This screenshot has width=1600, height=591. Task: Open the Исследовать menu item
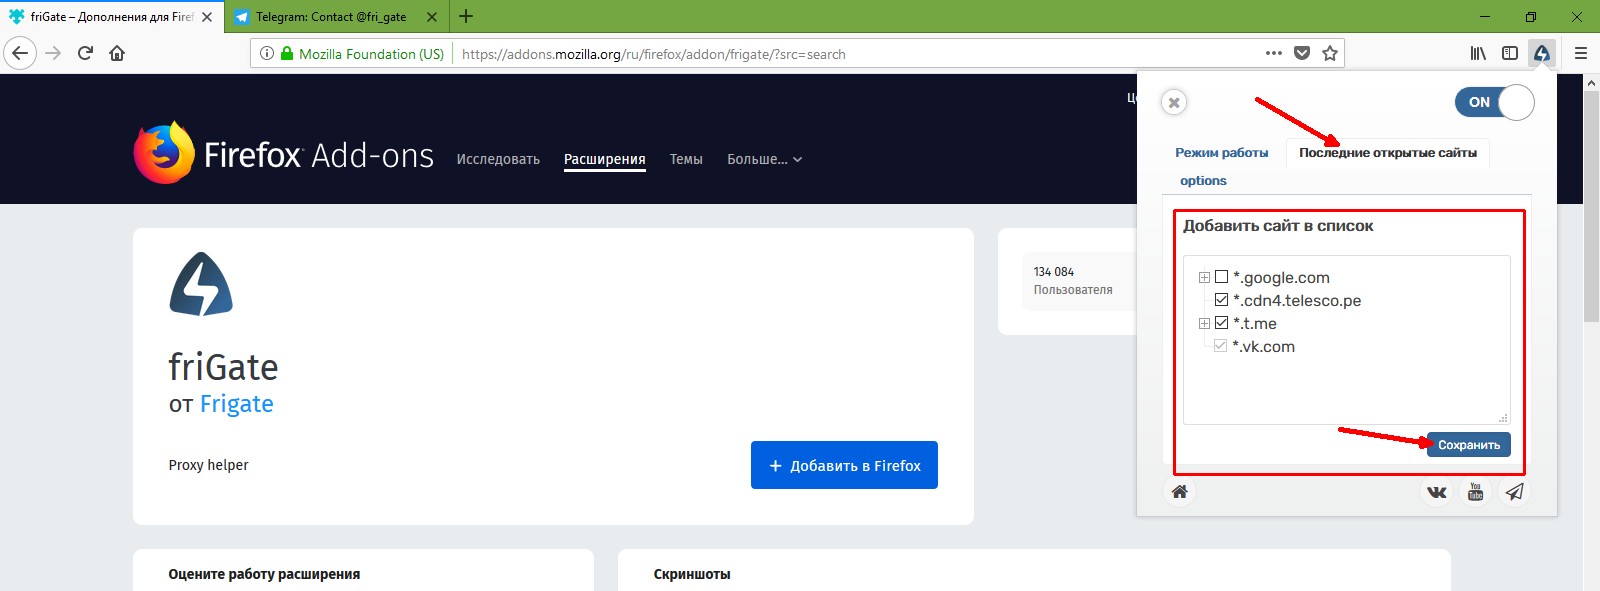tap(498, 159)
